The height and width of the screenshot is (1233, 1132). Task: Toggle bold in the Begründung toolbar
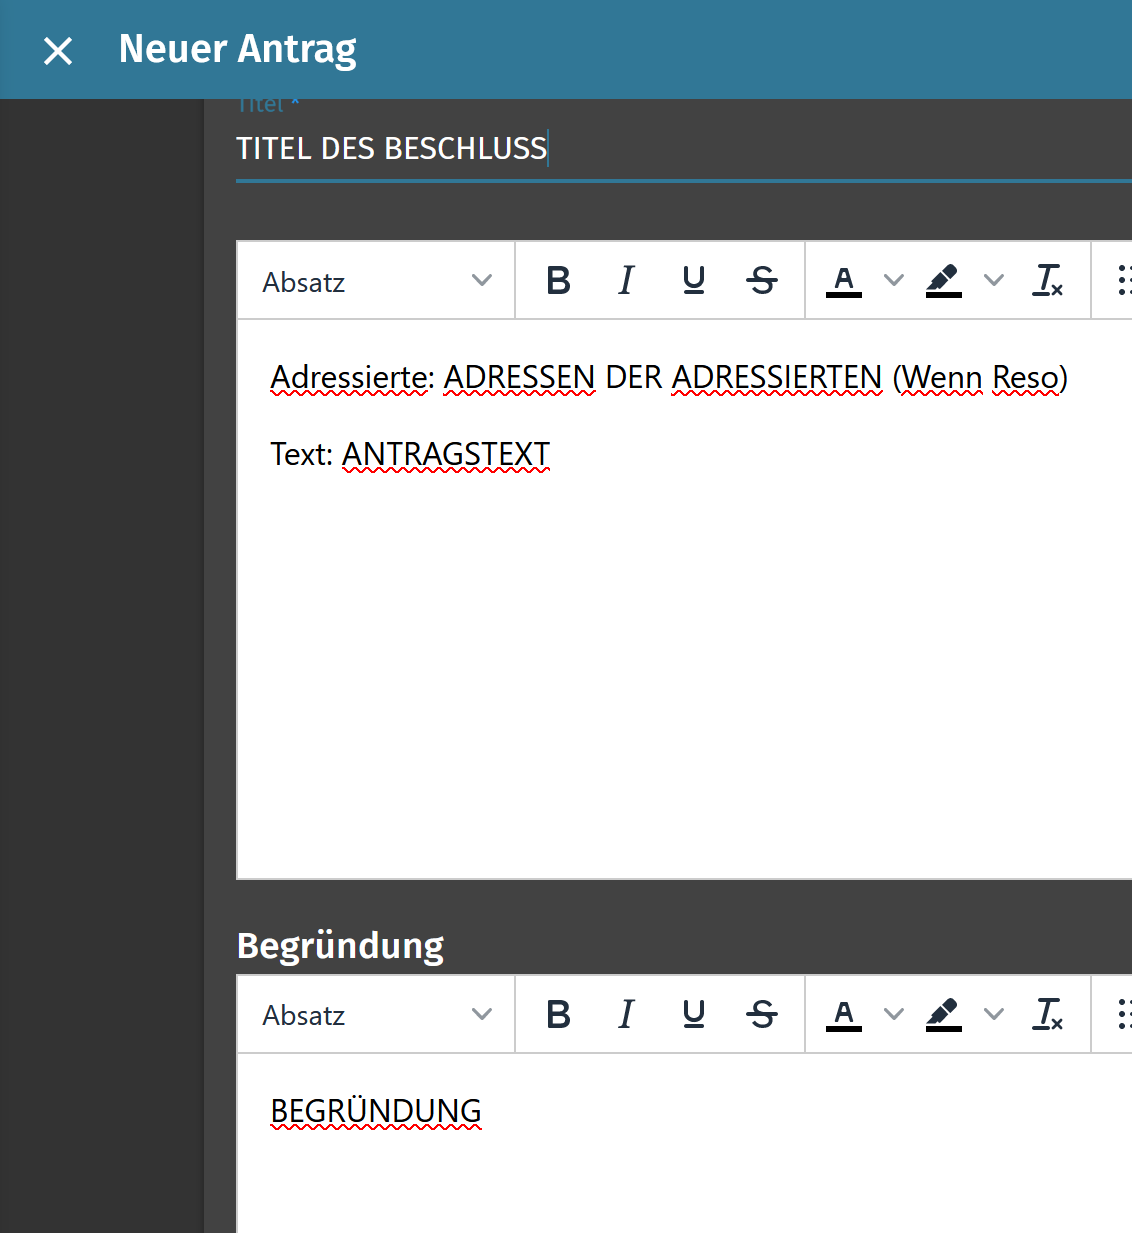(559, 1014)
